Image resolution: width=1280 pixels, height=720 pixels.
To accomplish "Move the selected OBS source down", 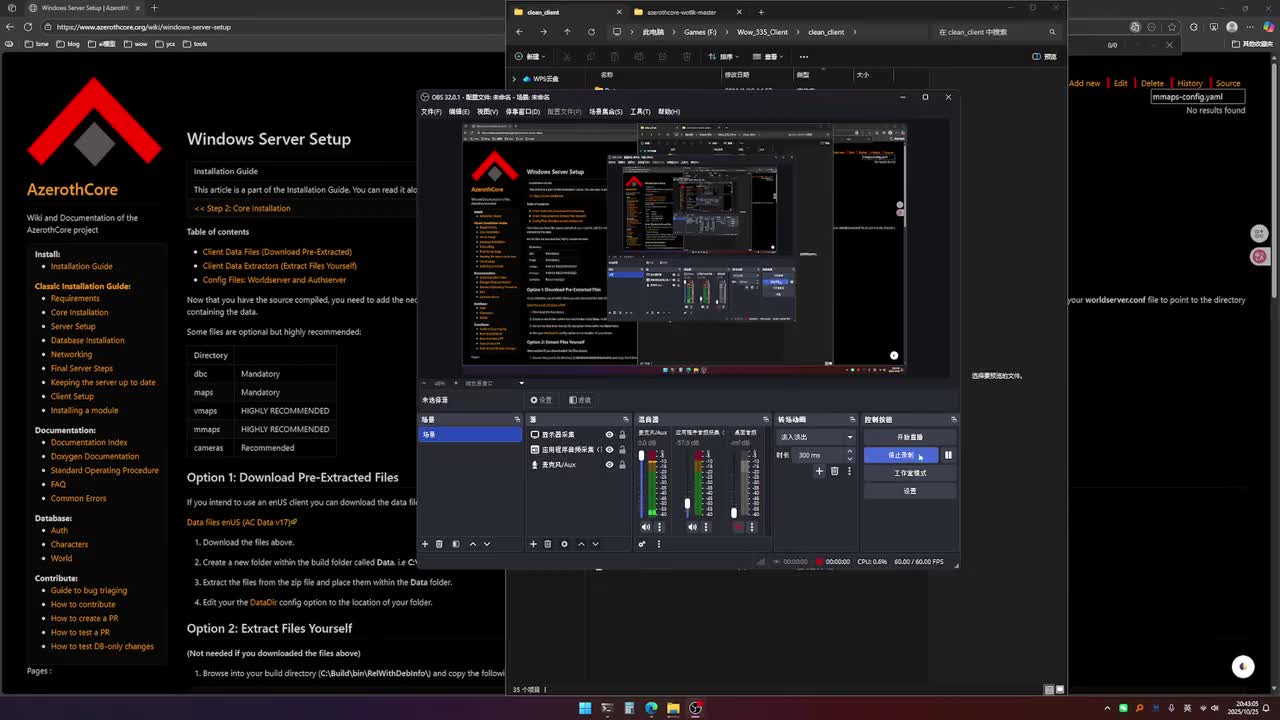I will click(x=595, y=544).
